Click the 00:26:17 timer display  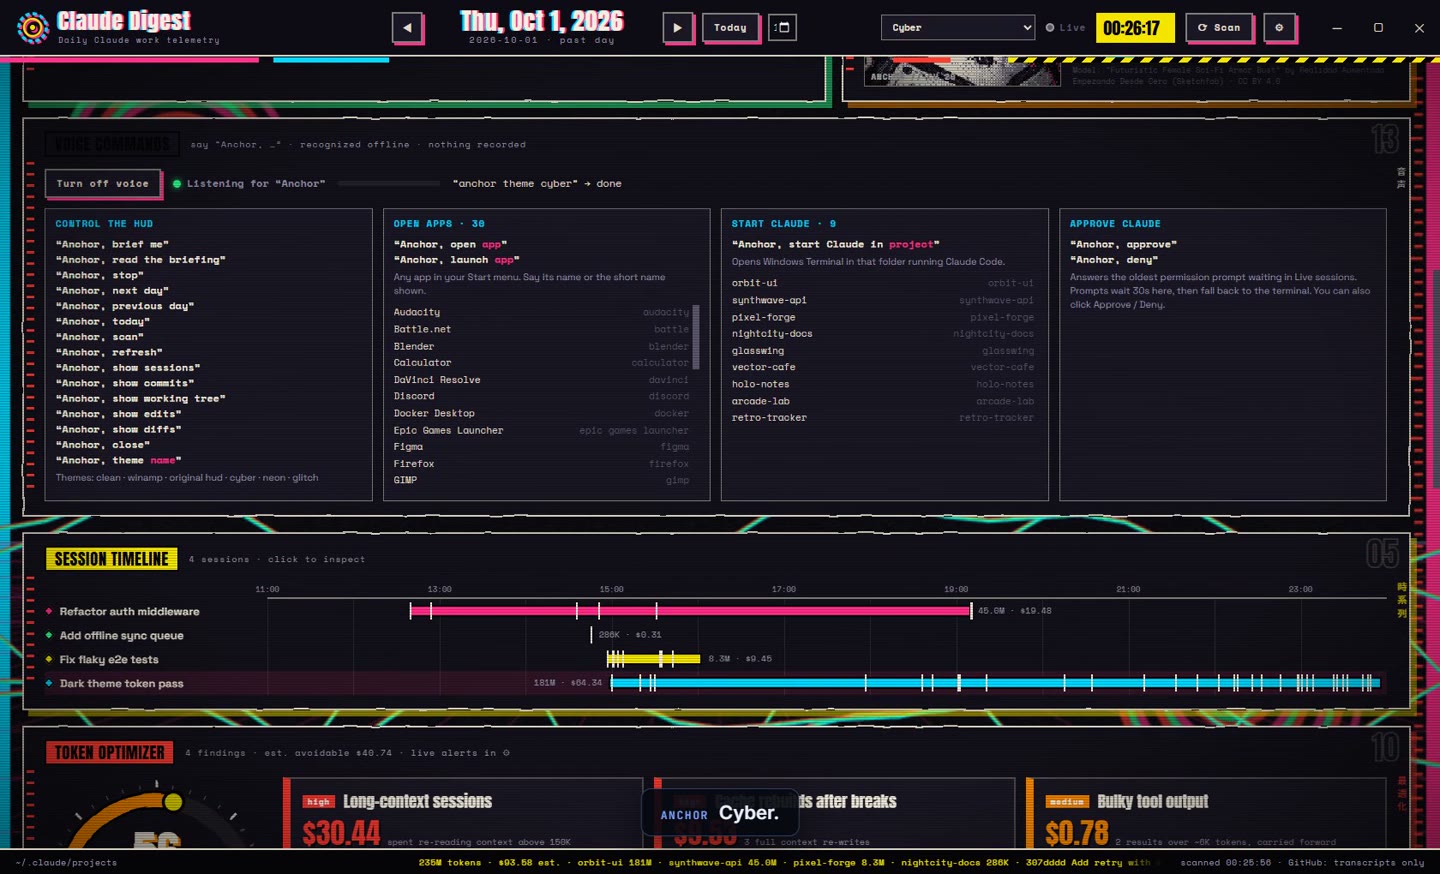click(x=1136, y=28)
